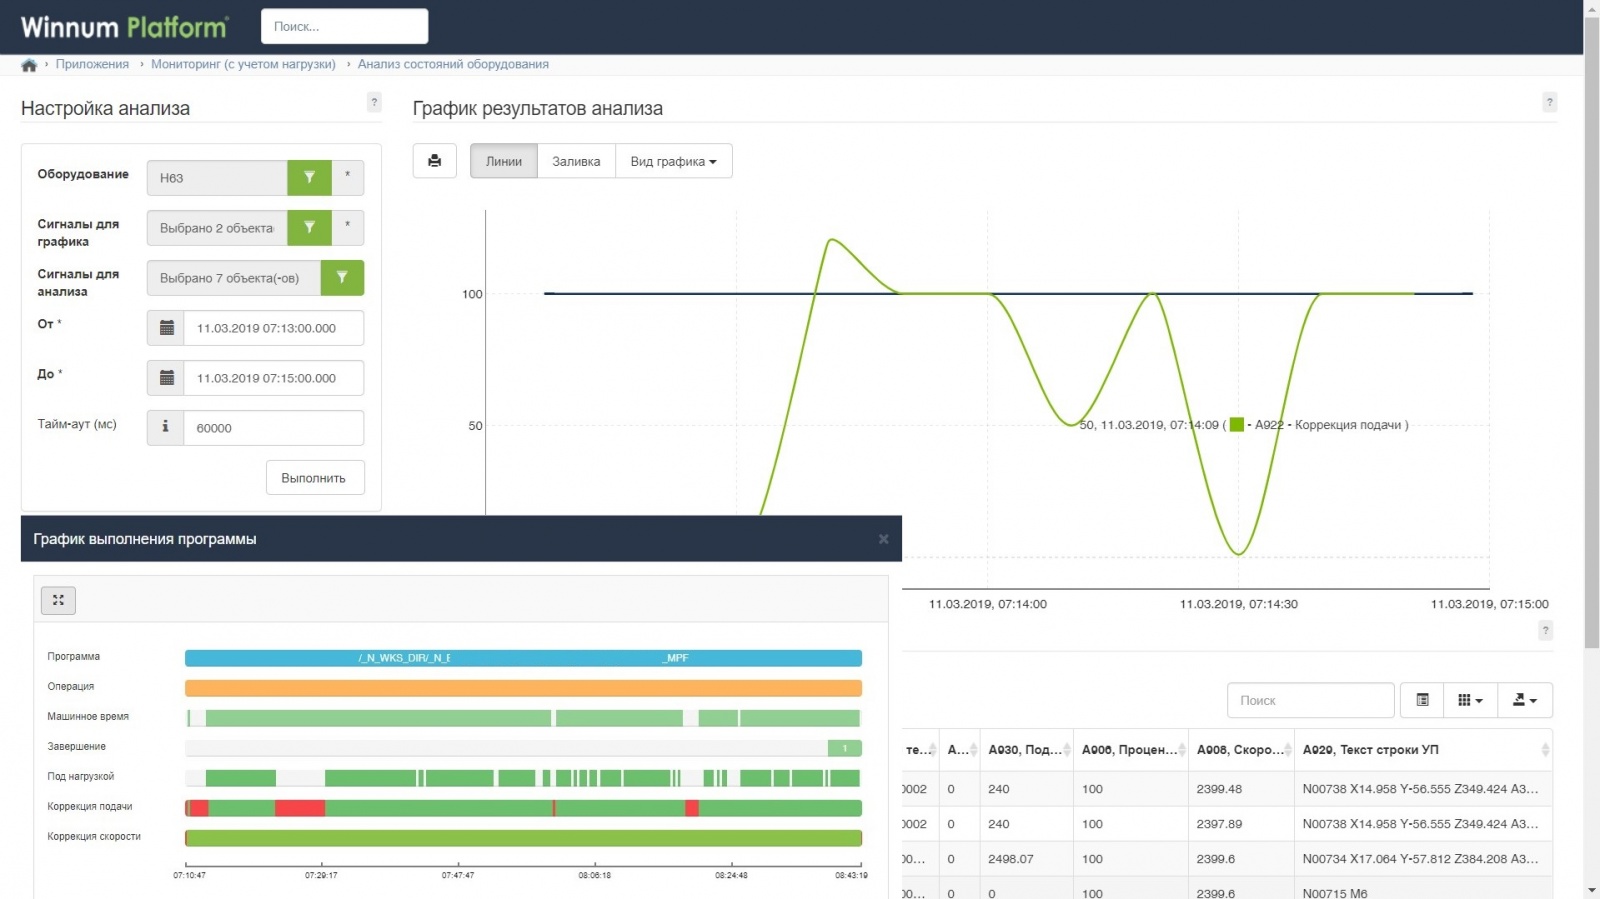Click the Тайм-аут value field 60000
This screenshot has height=899, width=1600.
tap(273, 428)
